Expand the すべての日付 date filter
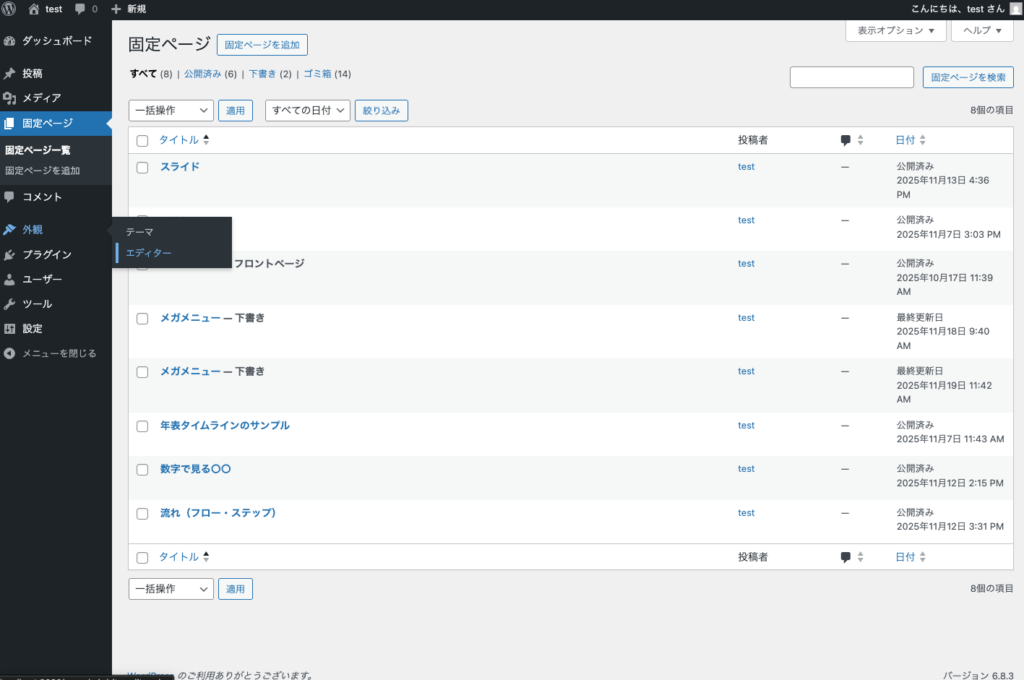Image resolution: width=1024 pixels, height=680 pixels. pos(307,111)
